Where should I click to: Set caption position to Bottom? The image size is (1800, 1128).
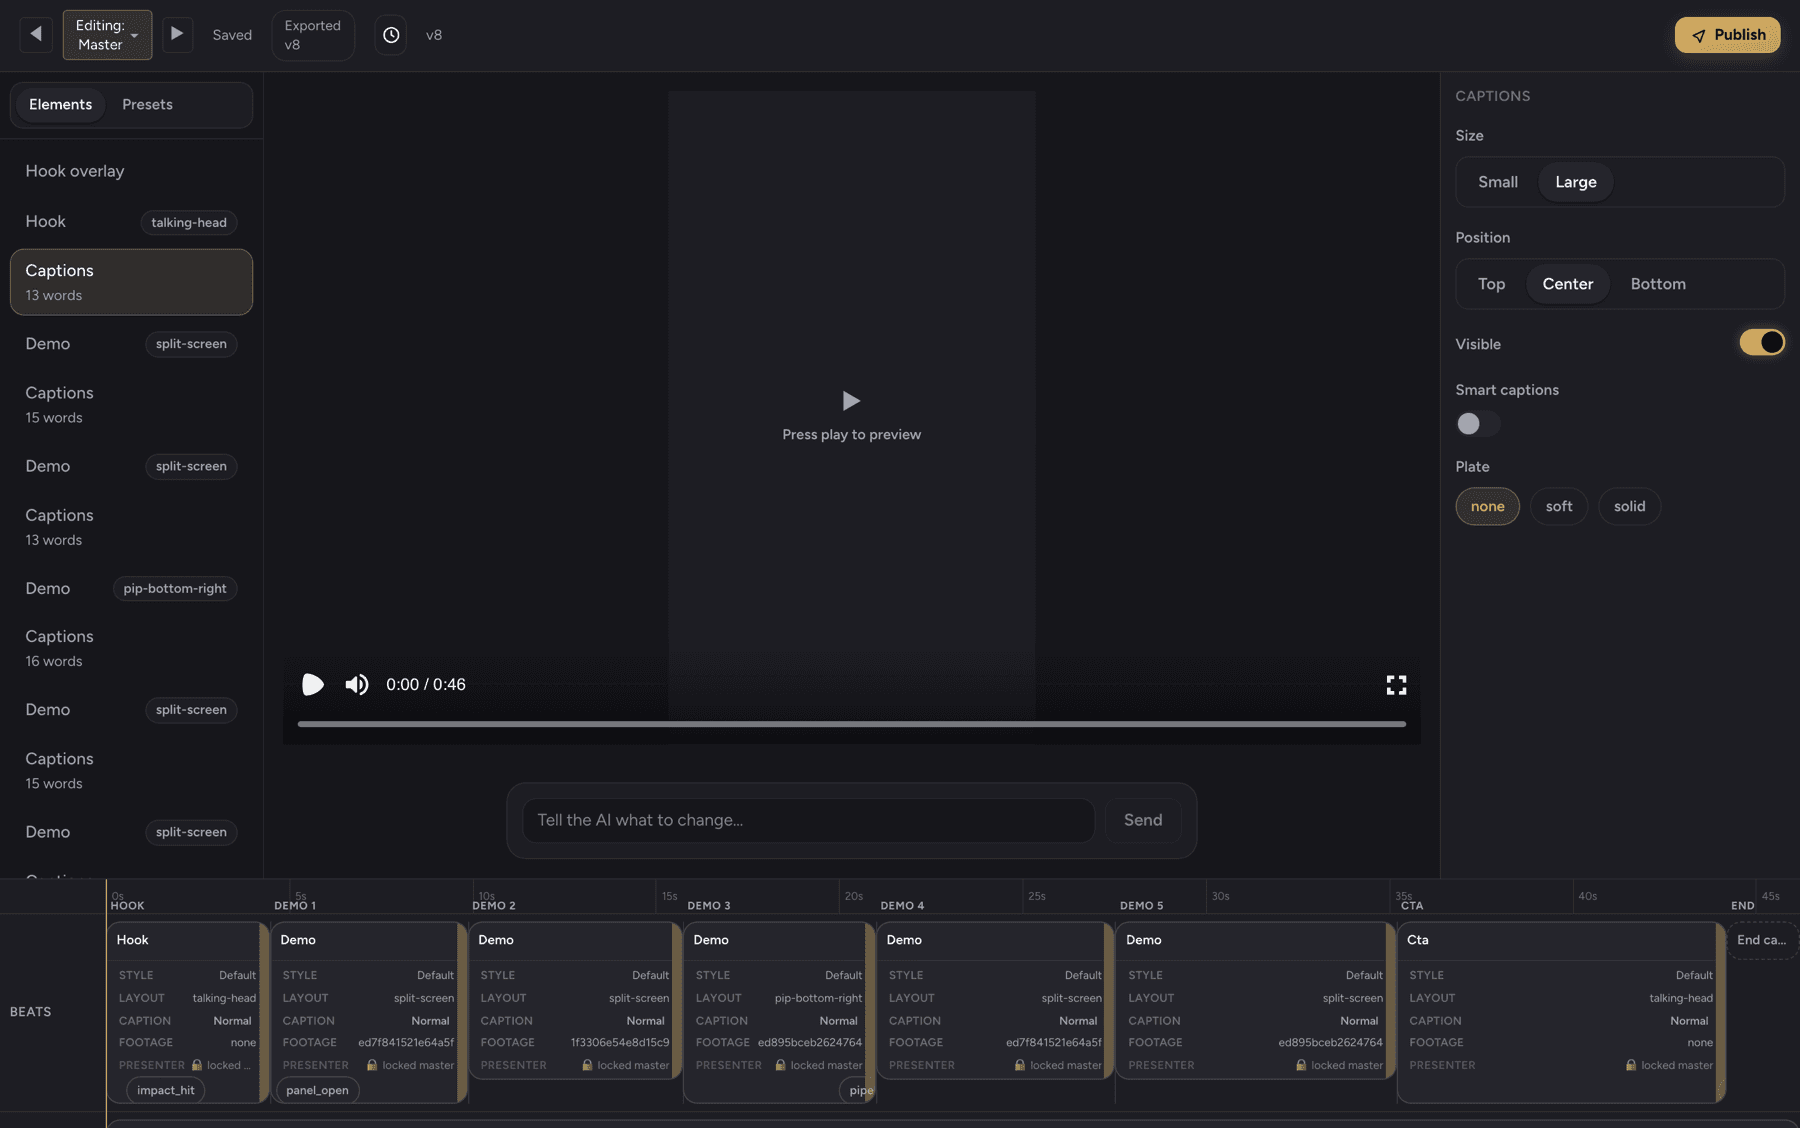1657,284
